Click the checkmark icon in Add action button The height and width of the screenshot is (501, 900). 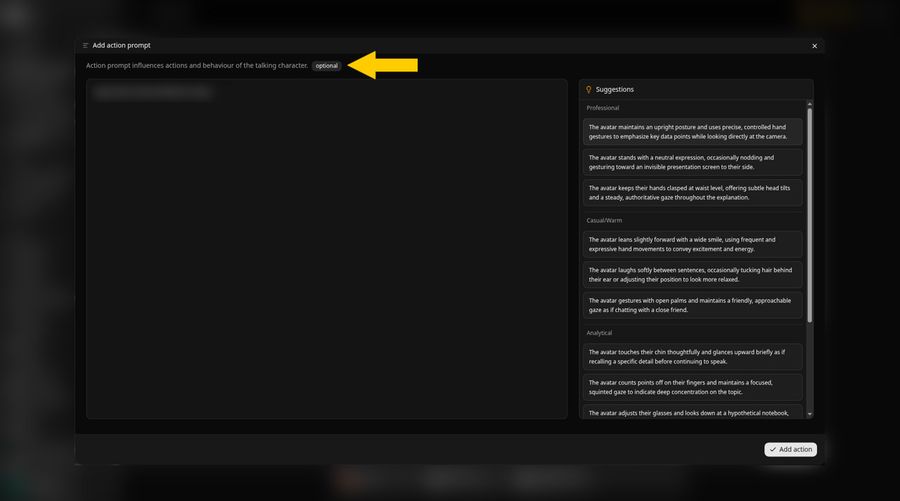(x=773, y=449)
